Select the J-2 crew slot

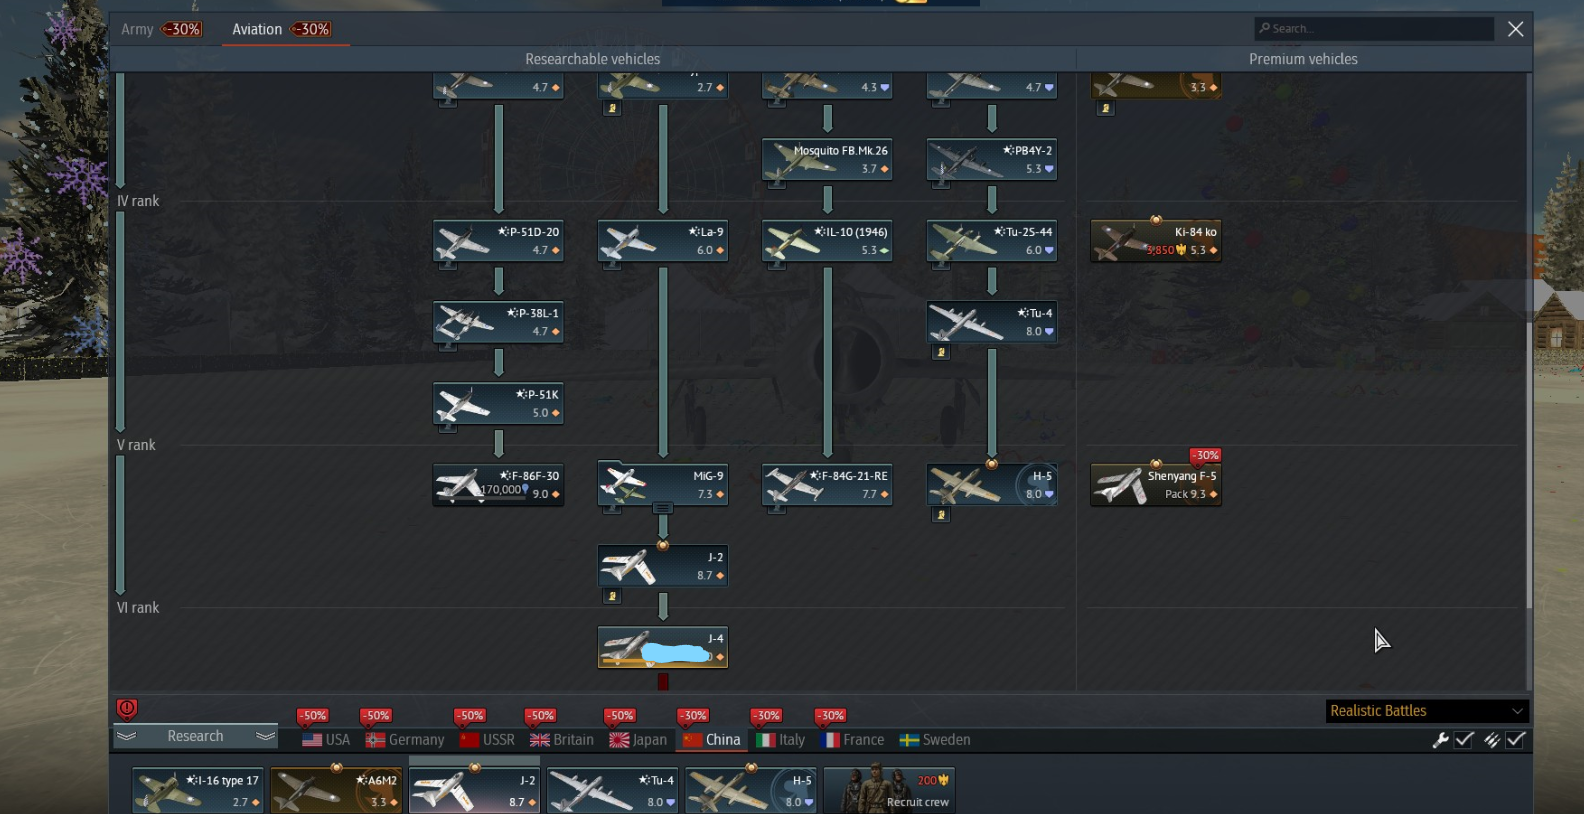475,790
